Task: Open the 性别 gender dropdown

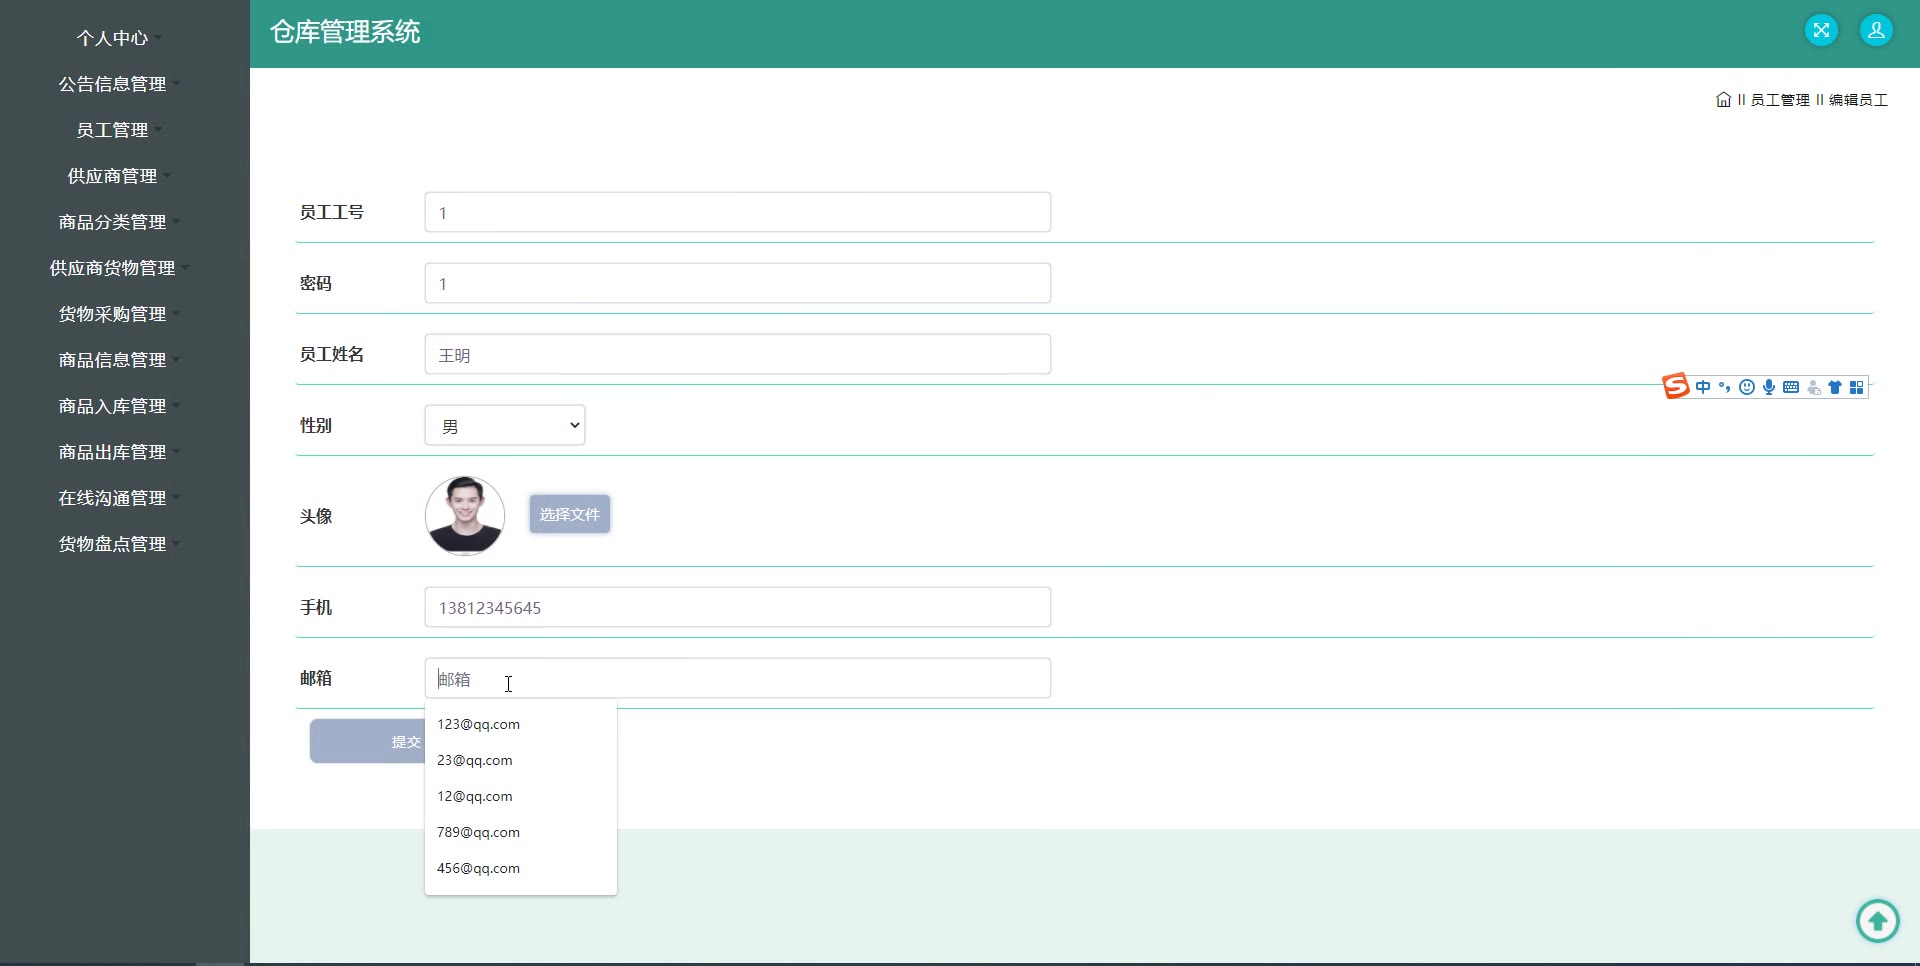Action: tap(505, 425)
